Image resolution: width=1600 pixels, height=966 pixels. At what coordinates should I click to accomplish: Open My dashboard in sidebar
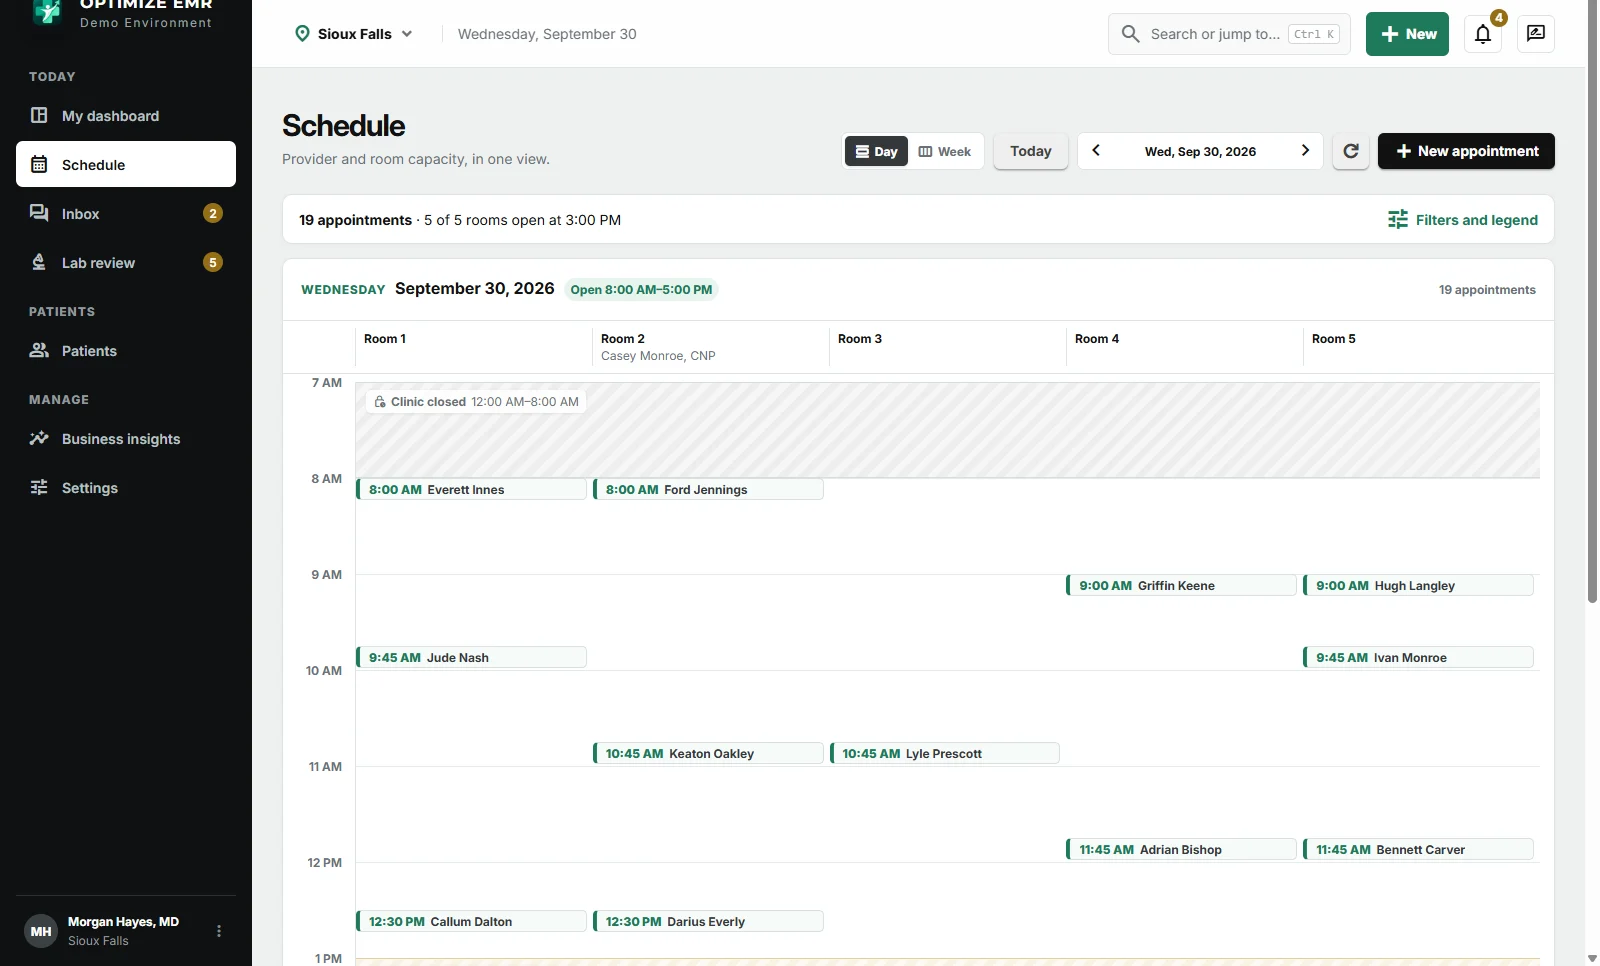126,115
